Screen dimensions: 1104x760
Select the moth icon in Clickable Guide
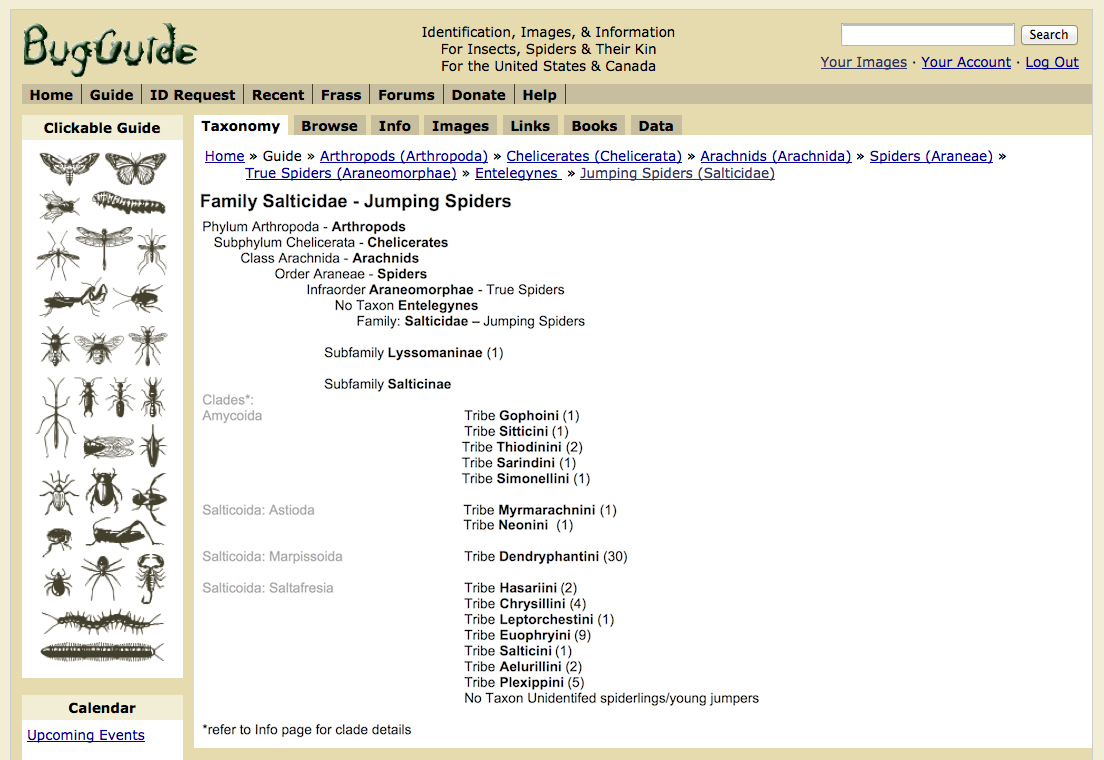click(x=69, y=168)
